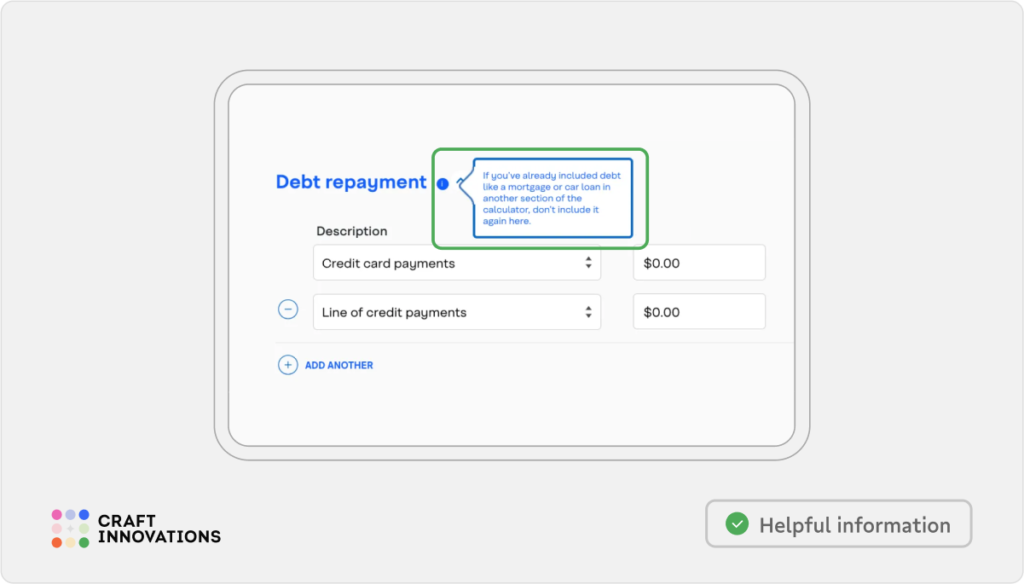Image resolution: width=1024 pixels, height=584 pixels.
Task: Expand the Line of credit payments dropdown arrows
Action: point(588,312)
